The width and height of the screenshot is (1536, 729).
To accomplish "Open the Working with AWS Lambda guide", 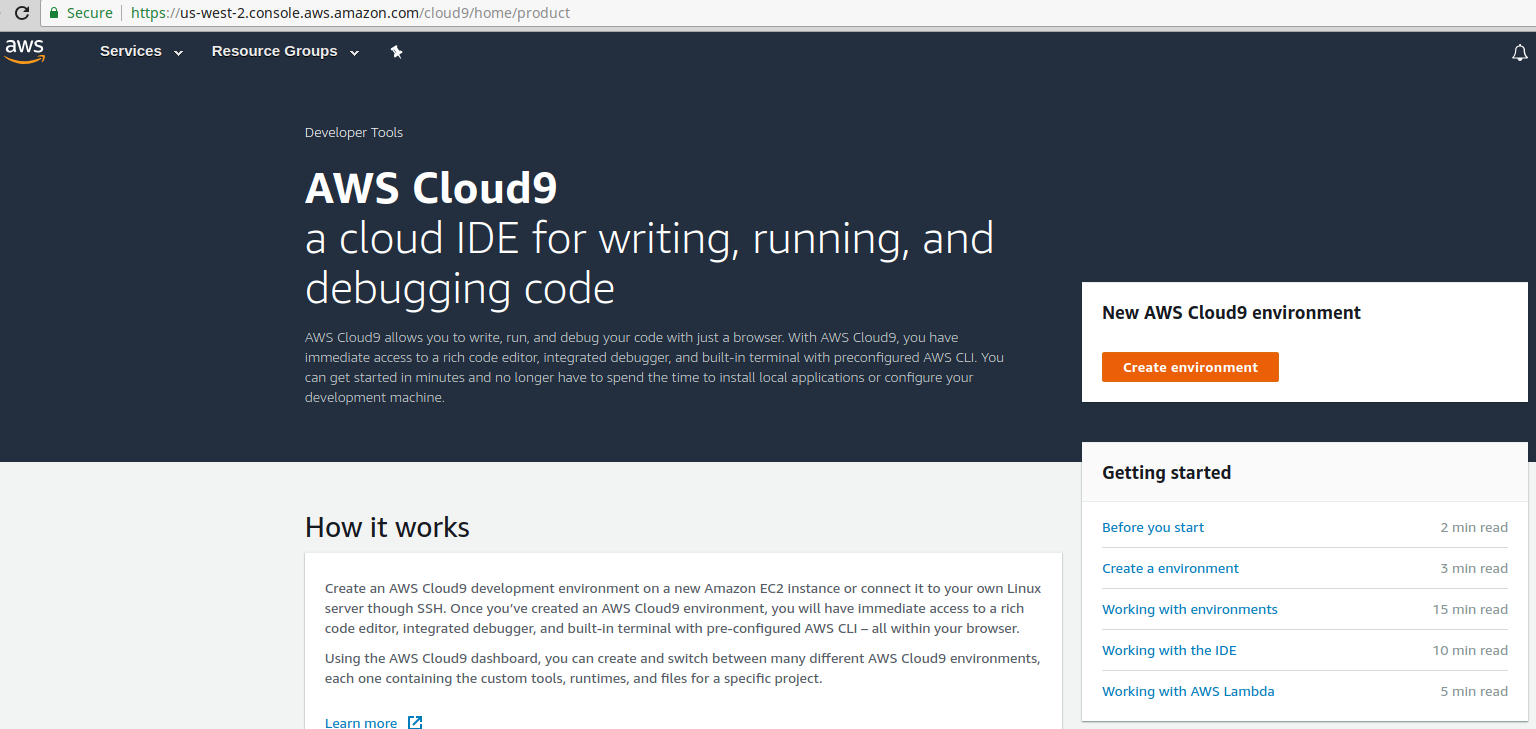I will [x=1188, y=691].
